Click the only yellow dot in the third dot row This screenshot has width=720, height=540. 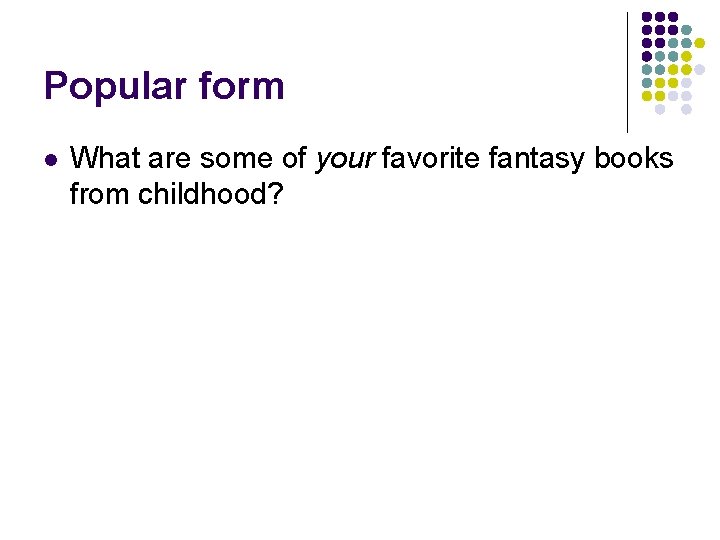tap(699, 43)
